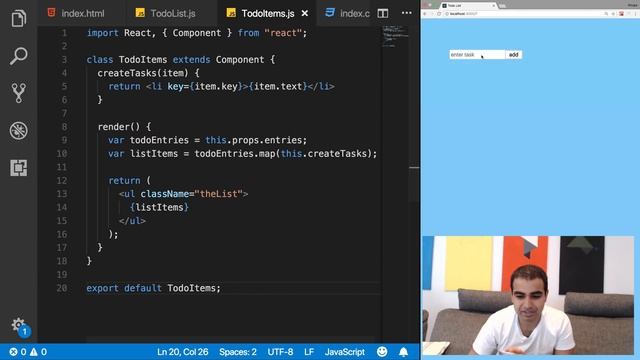This screenshot has width=640, height=360.
Task: Open notifications bell in status bar
Action: coord(403,352)
